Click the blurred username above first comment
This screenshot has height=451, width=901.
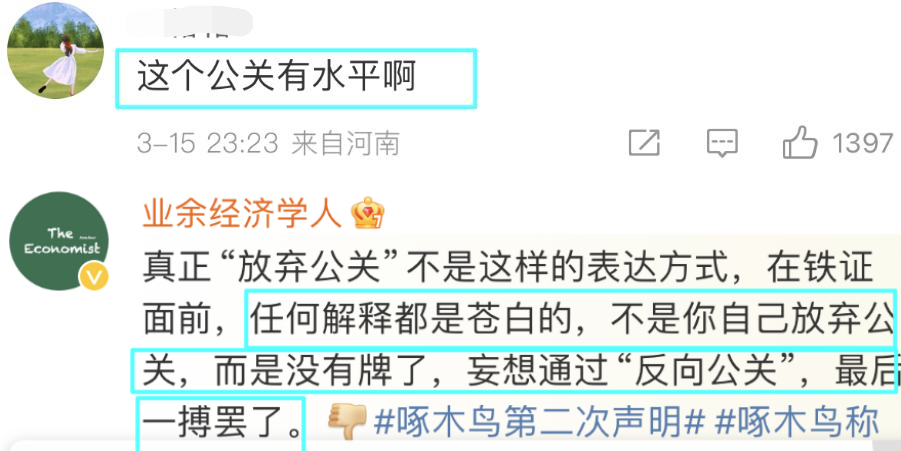click(x=190, y=22)
